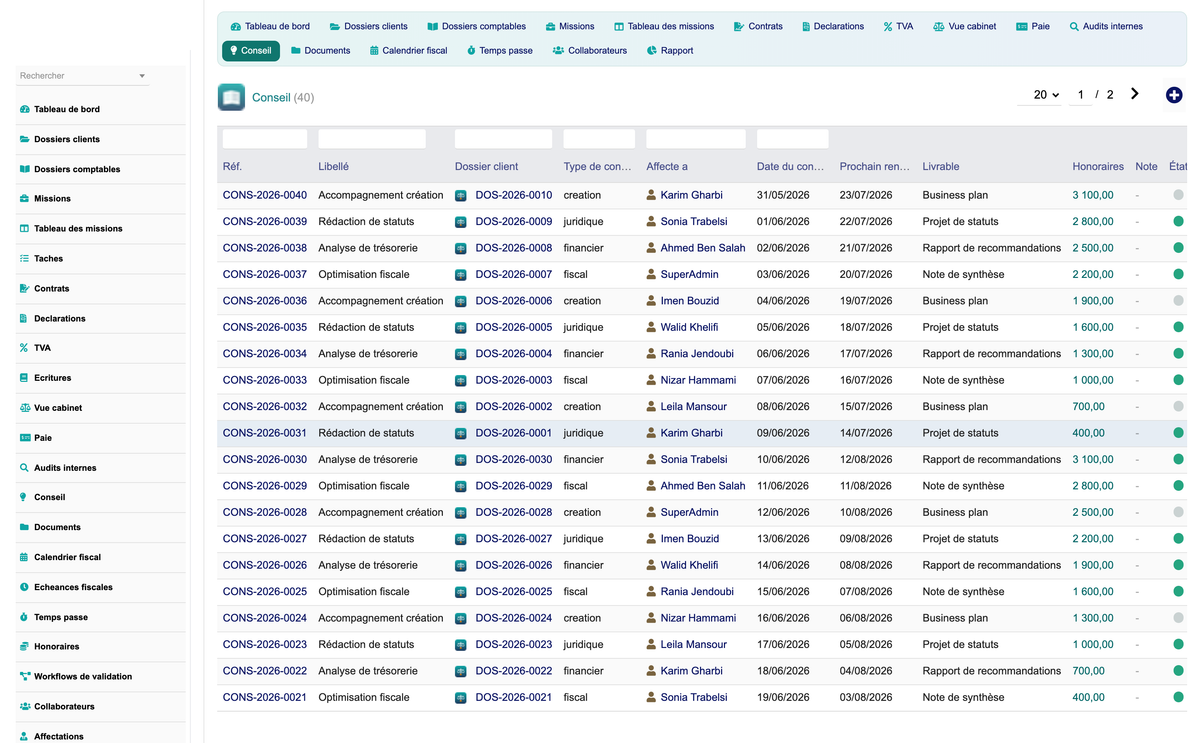Click the Collaborateurs people icon in sidebar
The width and height of the screenshot is (1200, 743).
coord(24,706)
